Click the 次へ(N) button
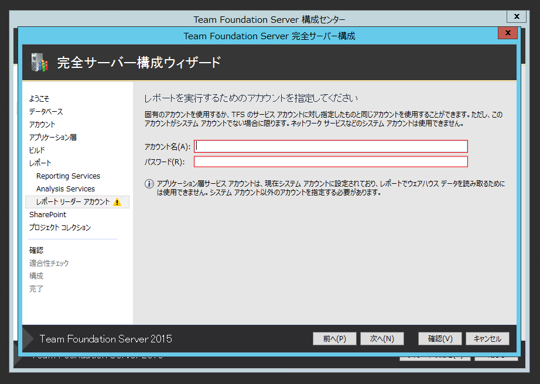Image resolution: width=540 pixels, height=384 pixels. coord(382,339)
